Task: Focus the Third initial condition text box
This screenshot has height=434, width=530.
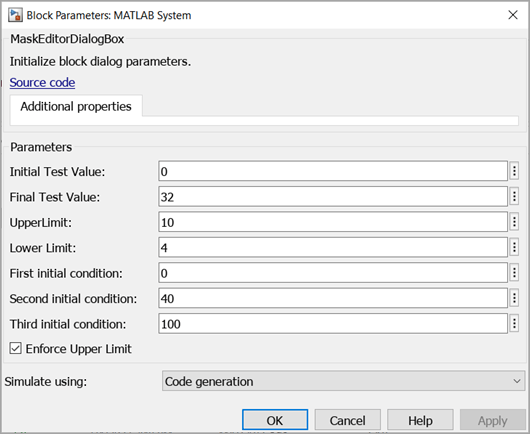Action: click(333, 323)
